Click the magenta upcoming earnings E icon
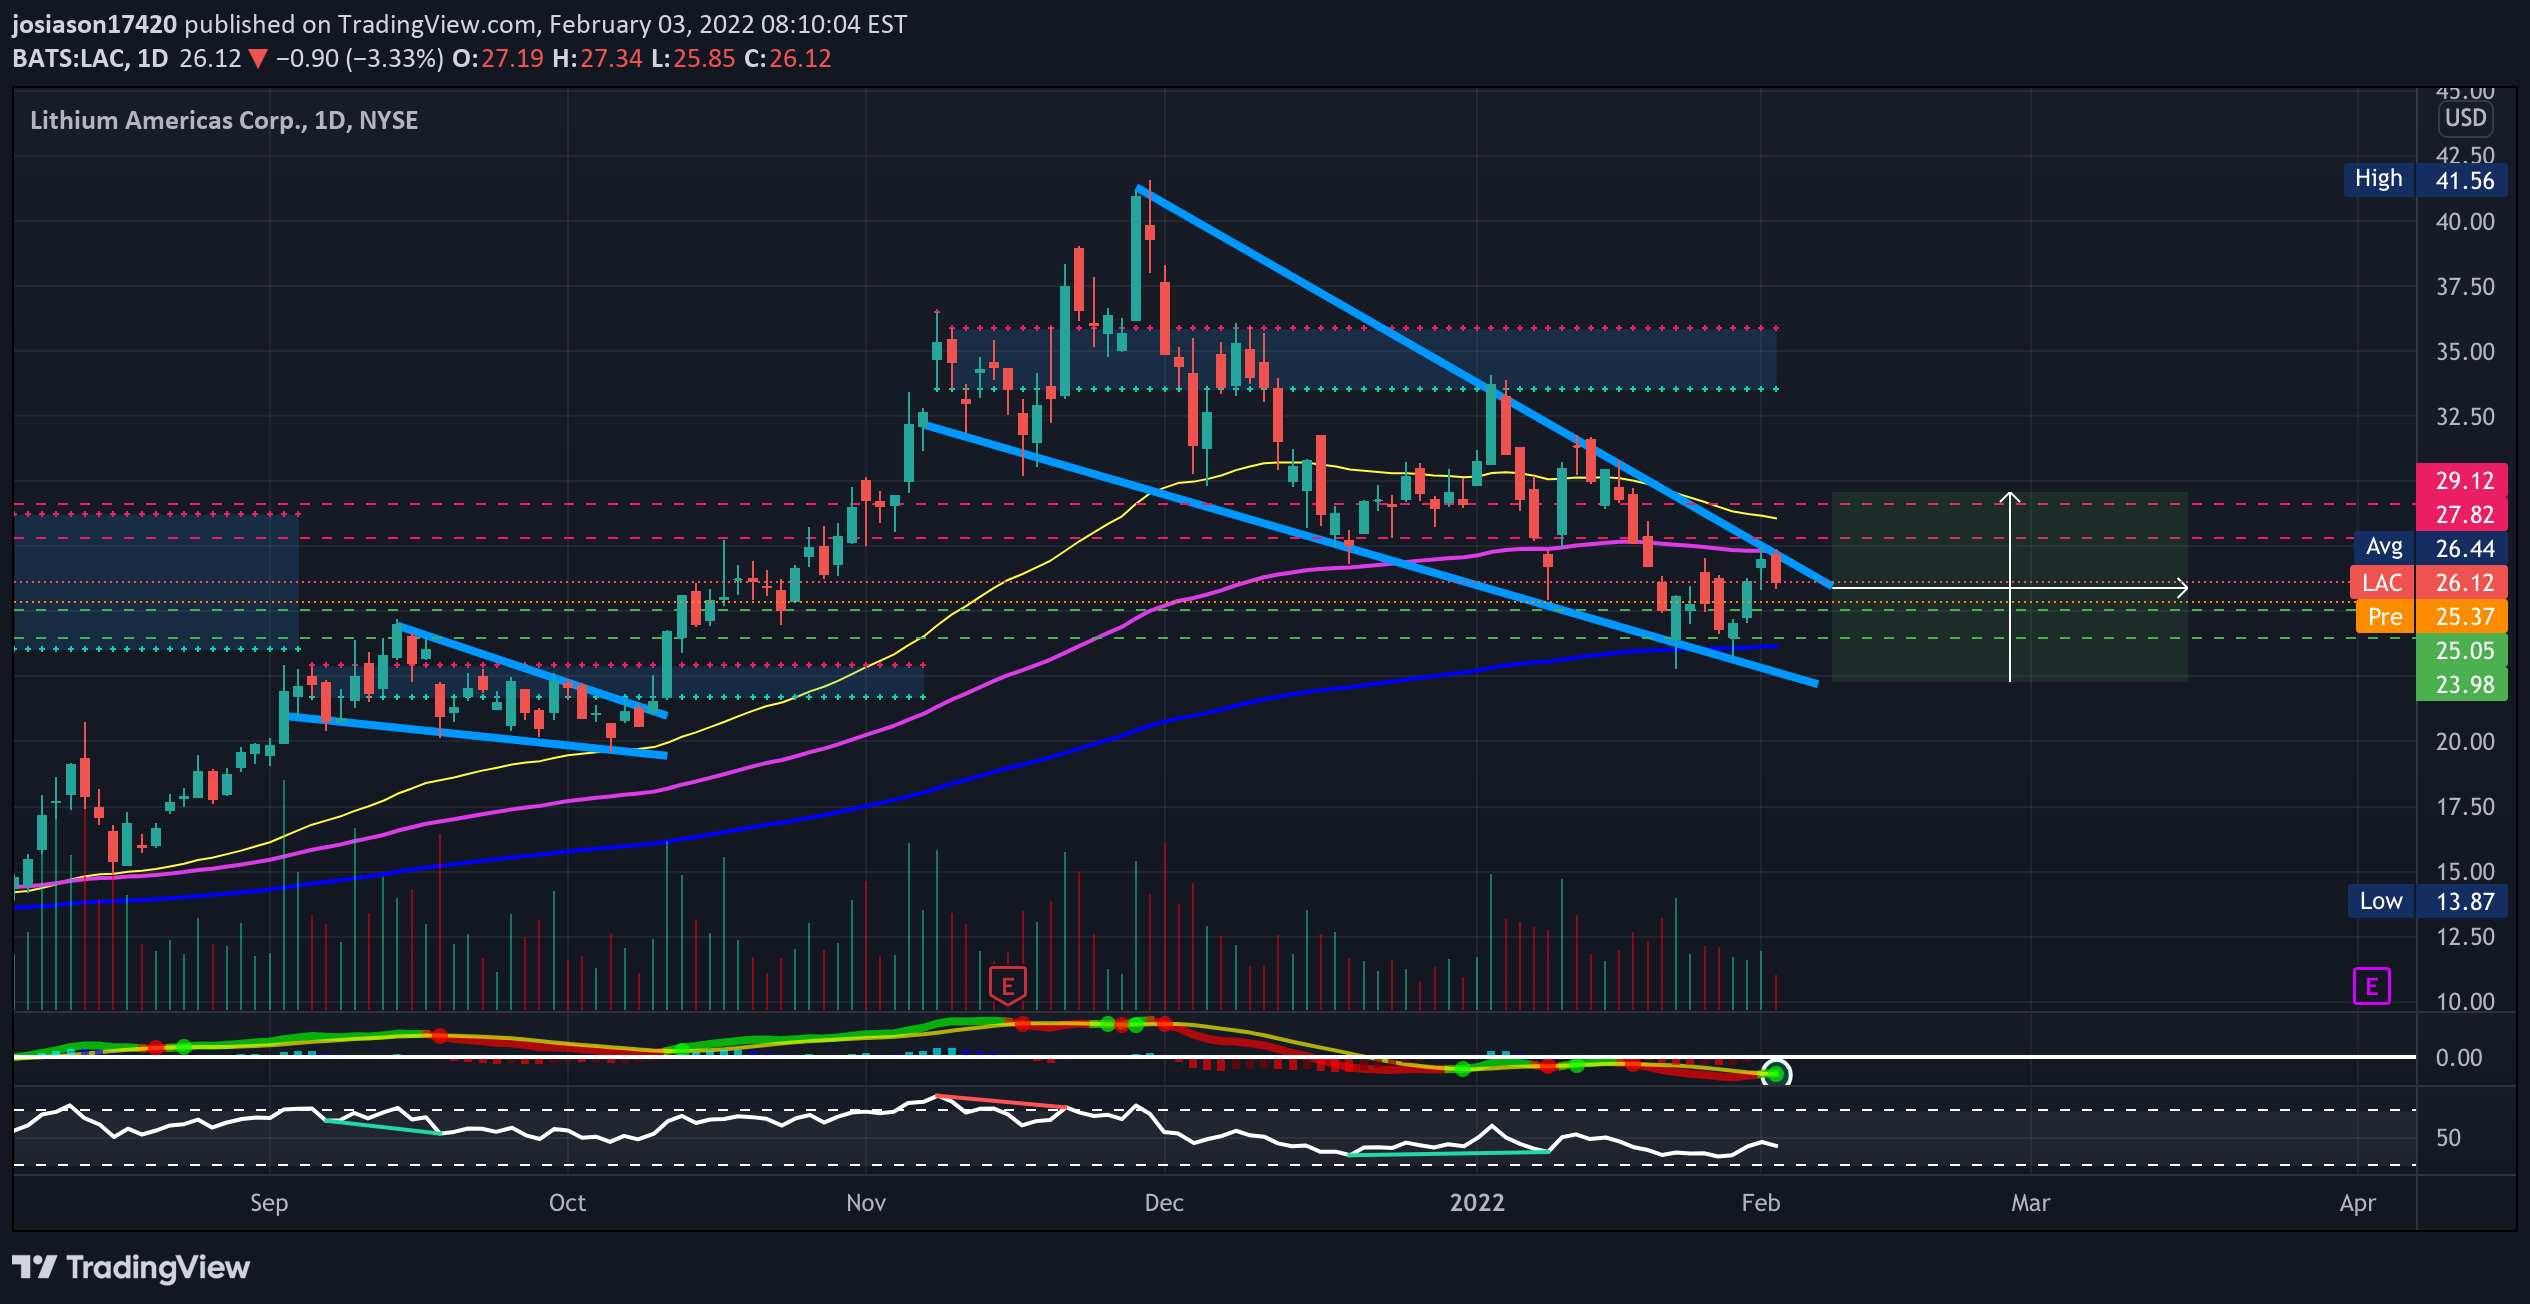Viewport: 2530px width, 1304px height. tap(2371, 987)
